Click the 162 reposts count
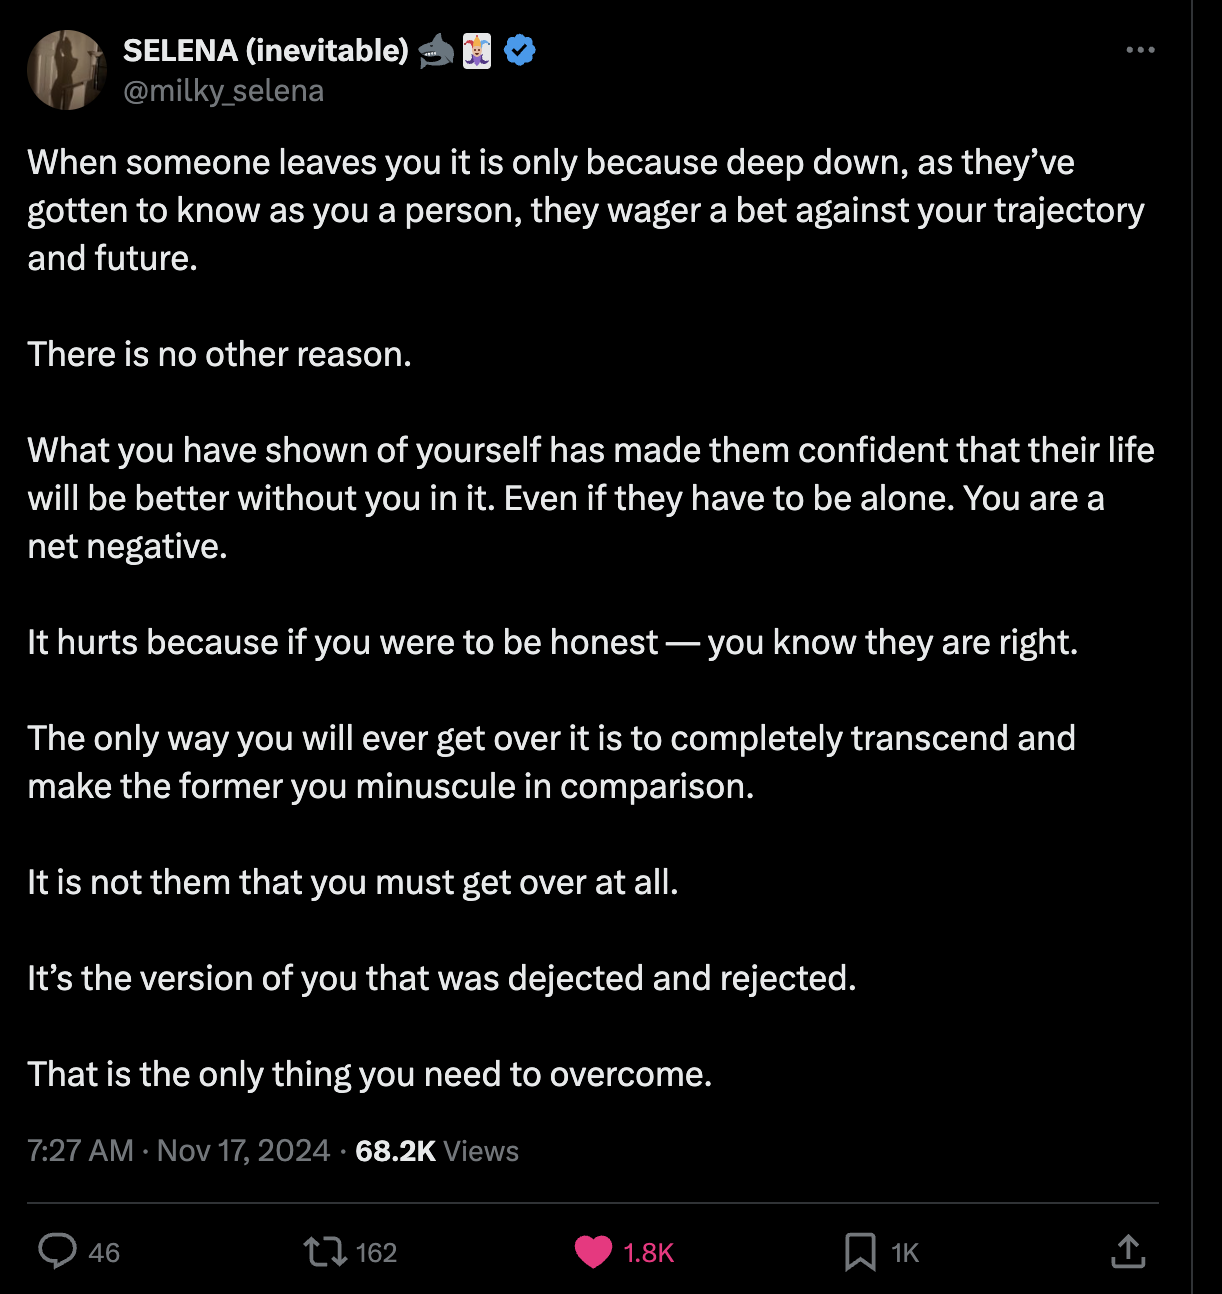Screen dimensions: 1222x1294 [376, 1253]
